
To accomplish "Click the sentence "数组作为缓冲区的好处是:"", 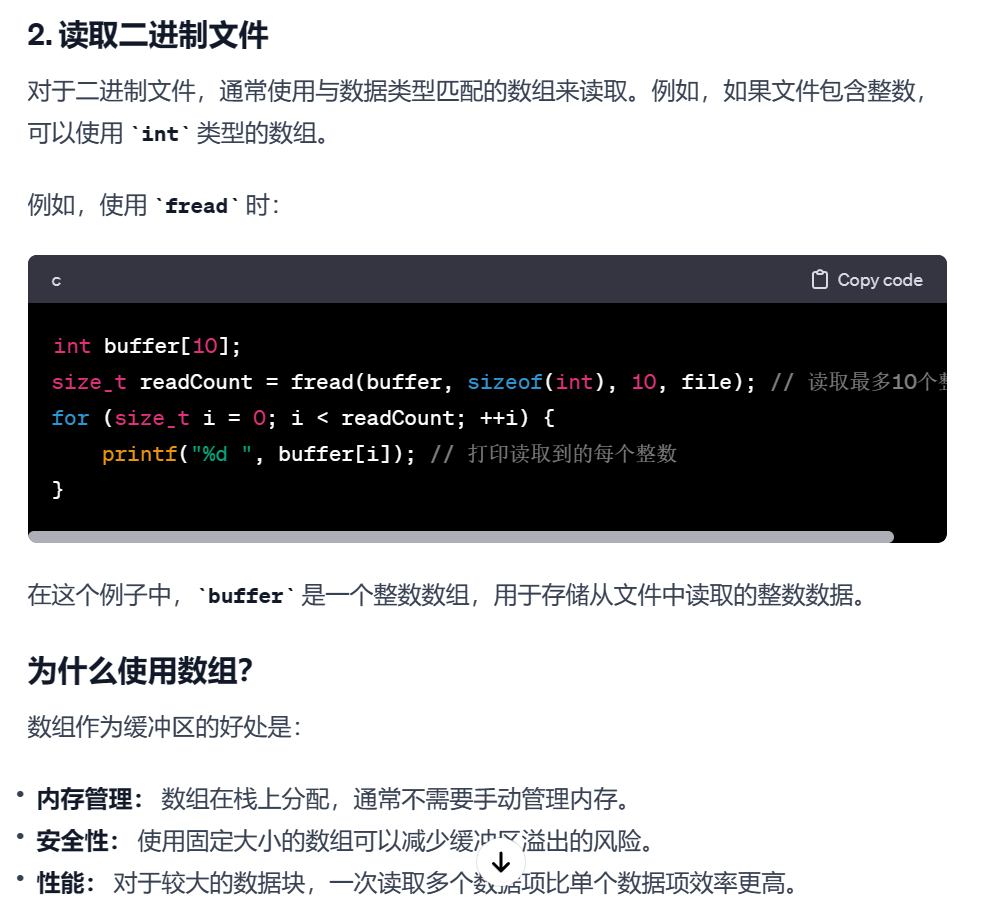I will coord(165,727).
